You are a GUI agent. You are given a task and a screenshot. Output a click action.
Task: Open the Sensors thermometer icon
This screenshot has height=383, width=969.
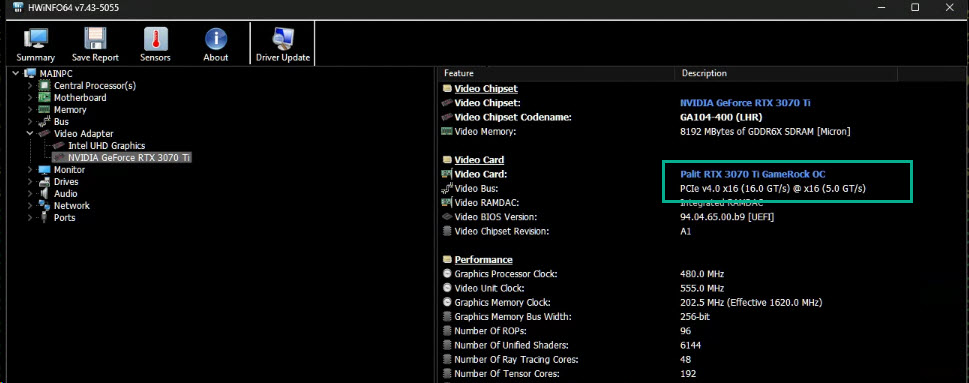(156, 38)
